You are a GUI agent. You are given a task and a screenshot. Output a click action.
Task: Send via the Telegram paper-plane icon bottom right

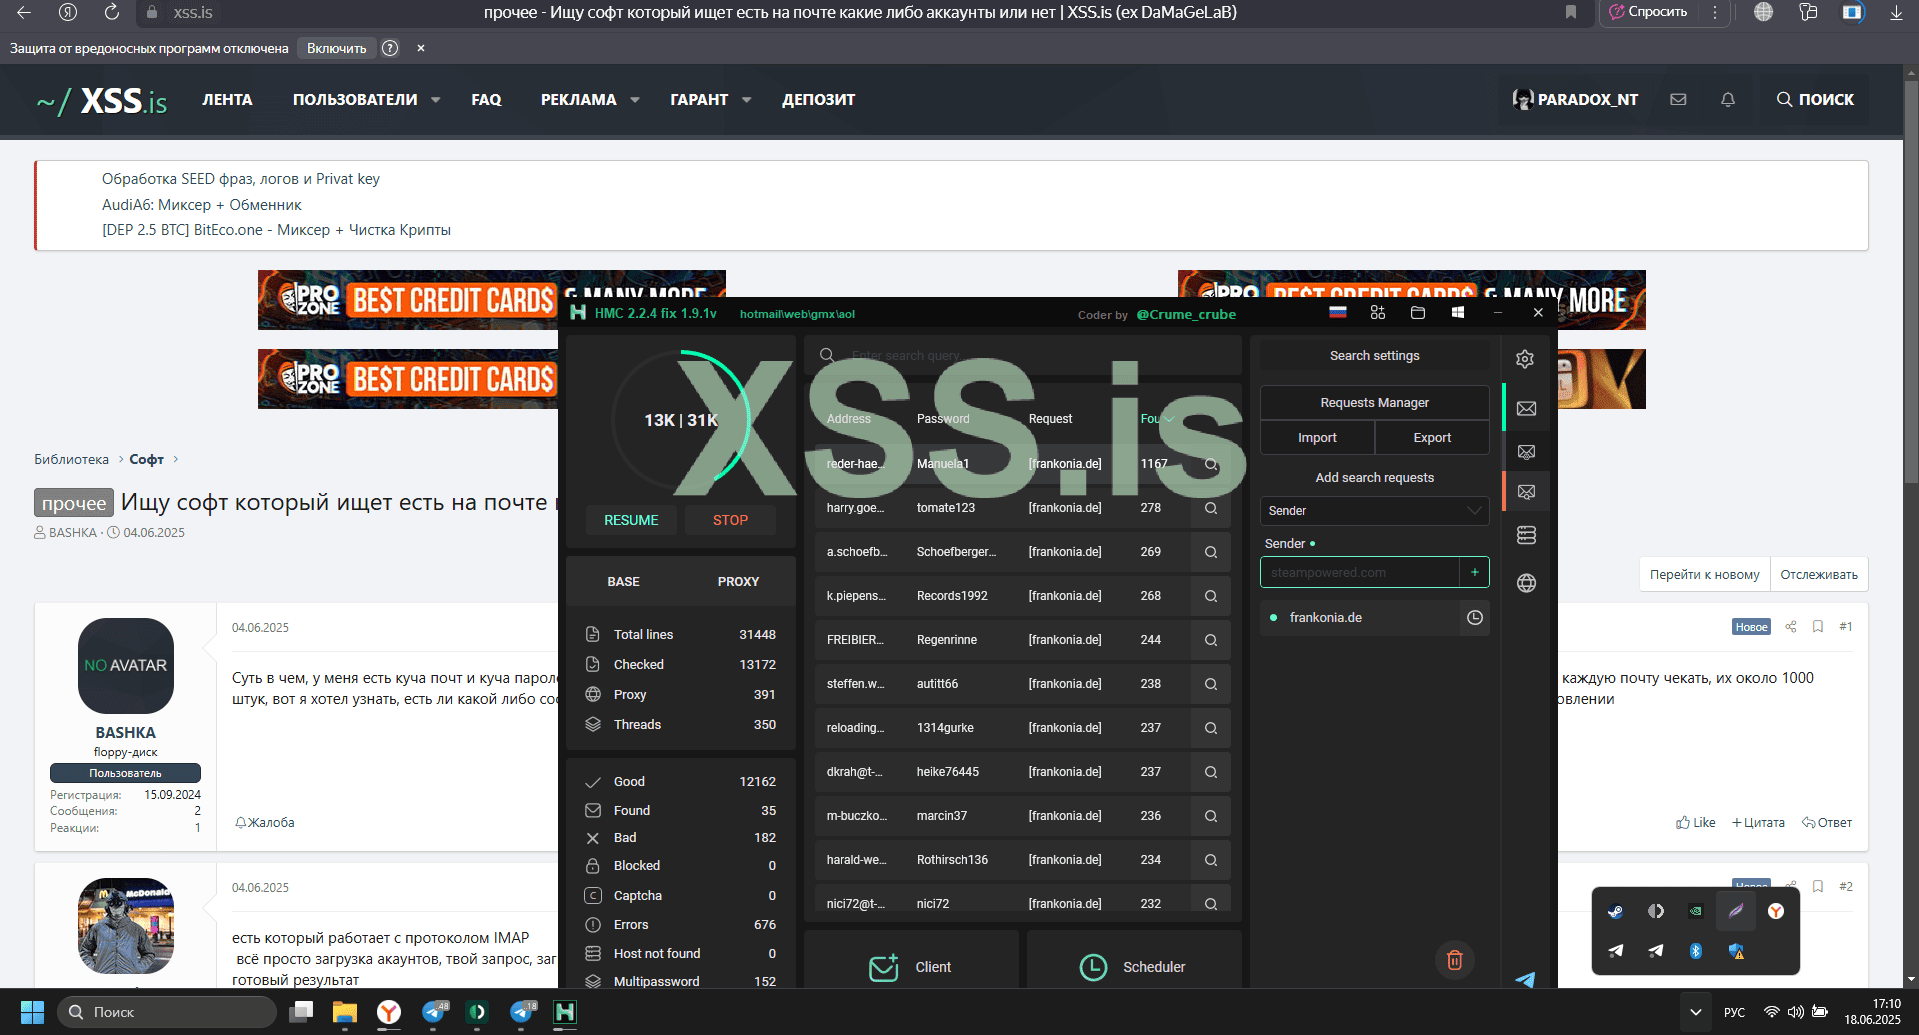pyautogui.click(x=1525, y=980)
